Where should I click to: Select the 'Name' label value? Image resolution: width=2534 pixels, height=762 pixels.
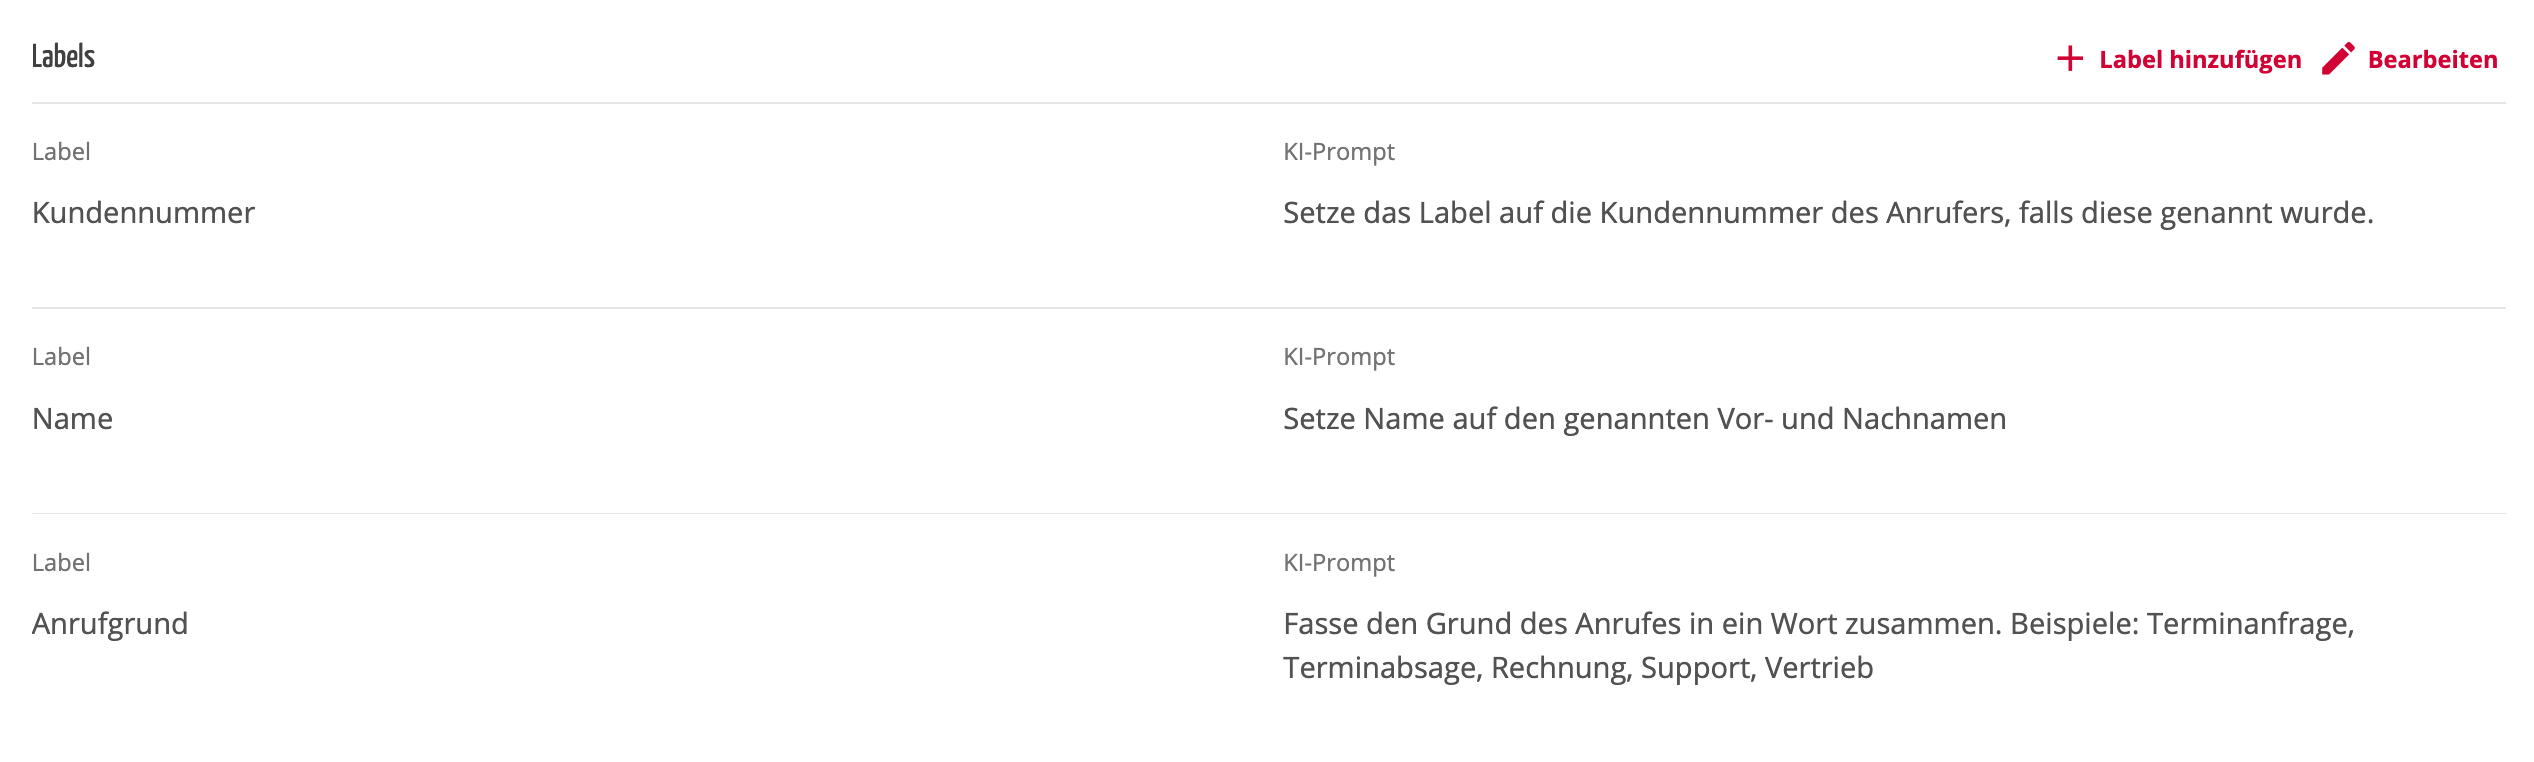[72, 419]
